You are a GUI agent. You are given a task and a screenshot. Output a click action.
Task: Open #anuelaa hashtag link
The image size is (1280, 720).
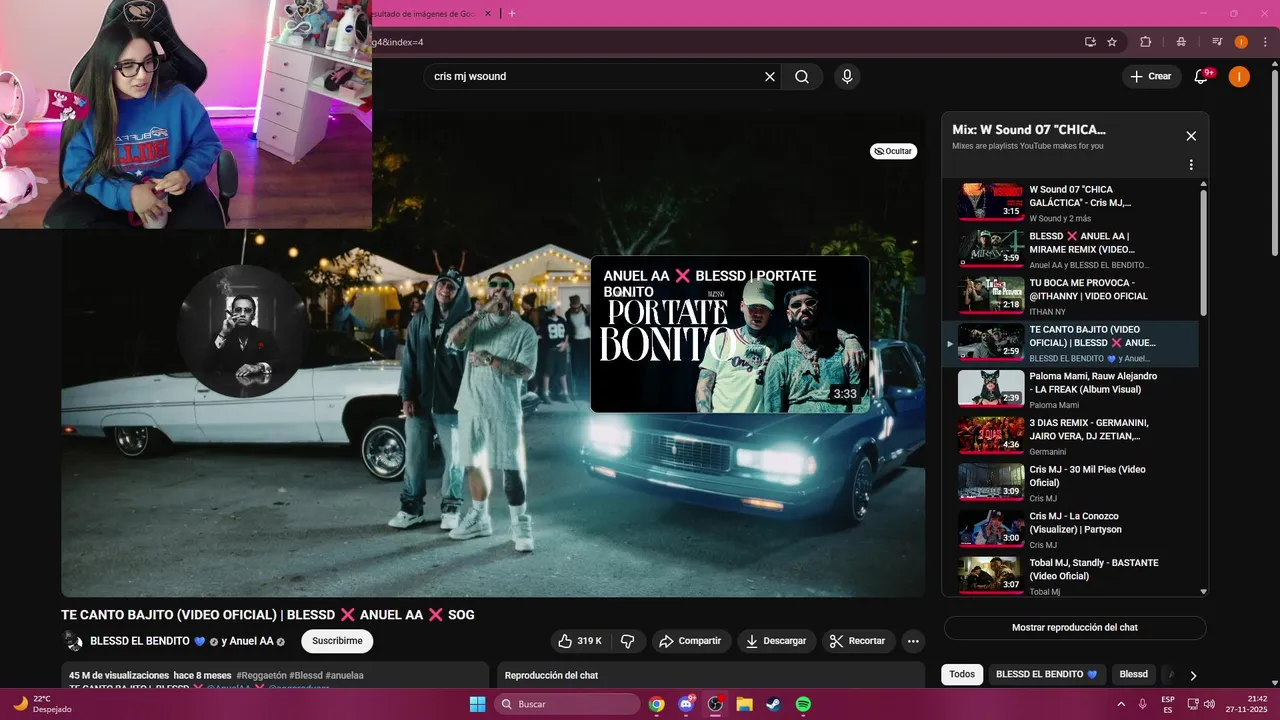tap(344, 675)
